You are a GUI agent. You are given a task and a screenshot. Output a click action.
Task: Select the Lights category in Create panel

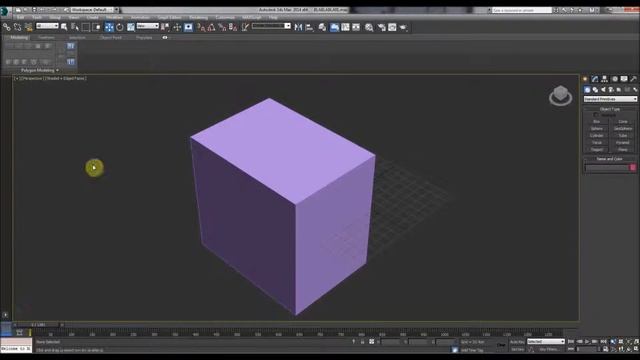603,90
